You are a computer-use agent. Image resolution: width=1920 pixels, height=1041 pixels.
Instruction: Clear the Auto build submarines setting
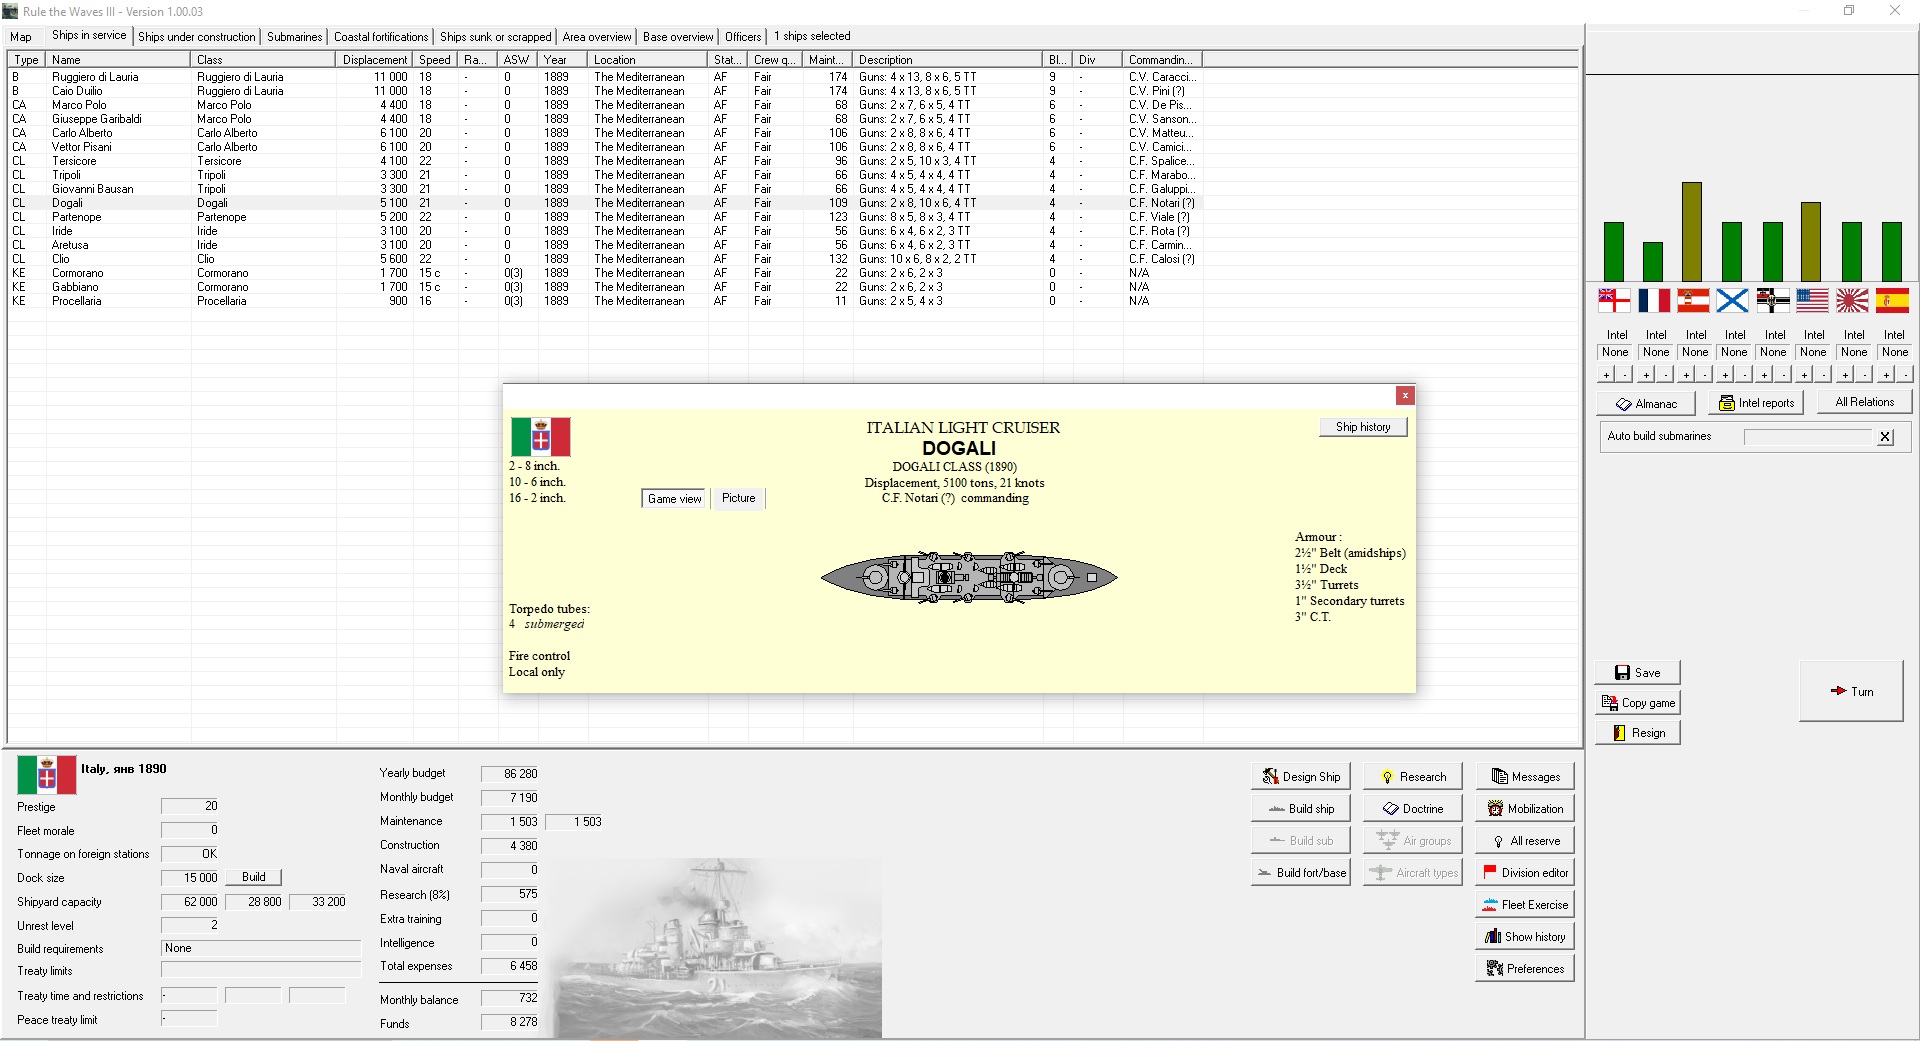pos(1885,437)
